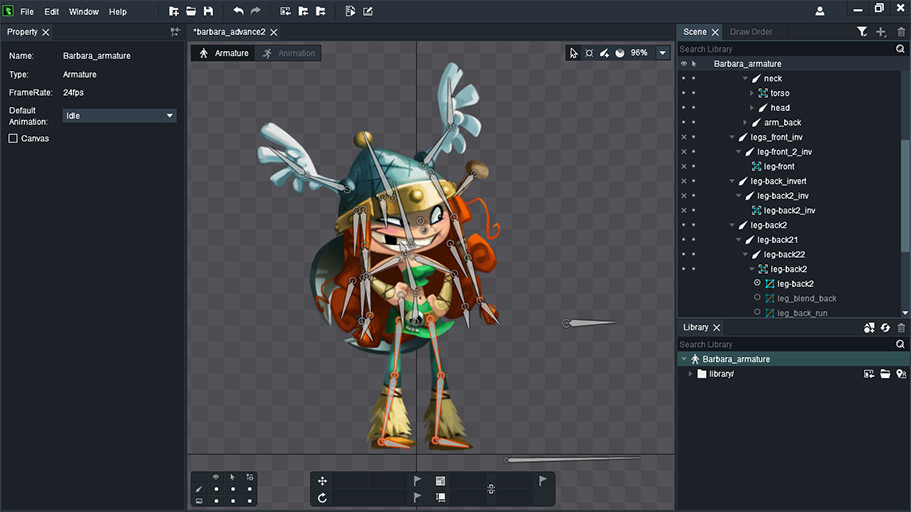Redo with the forward arrow icon
Screen dimensions: 911x512
pyautogui.click(x=256, y=11)
